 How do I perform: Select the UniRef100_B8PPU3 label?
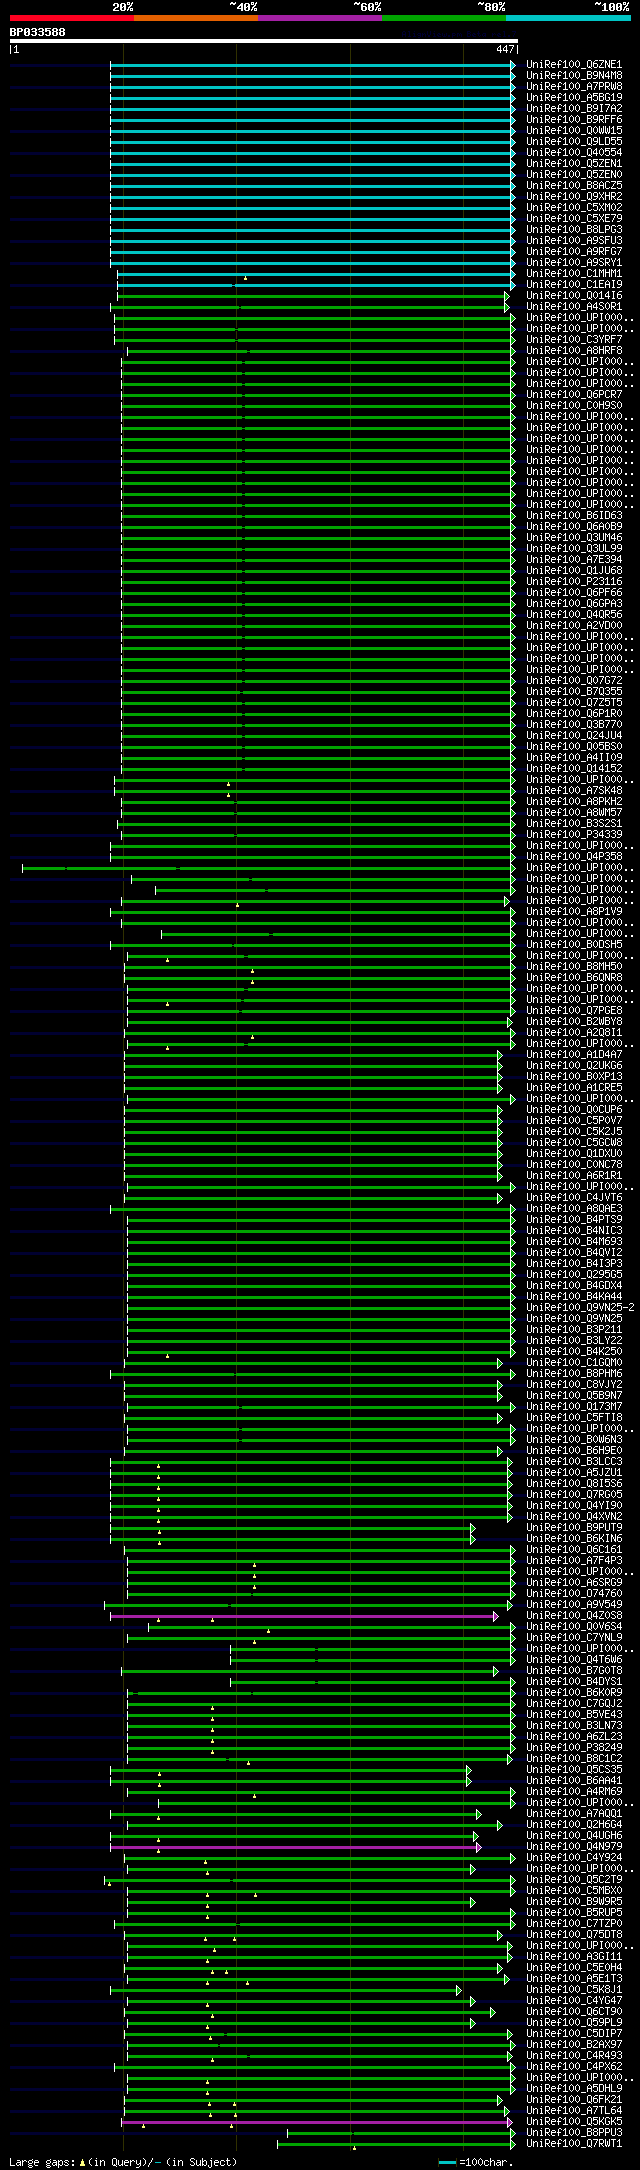574,2133
